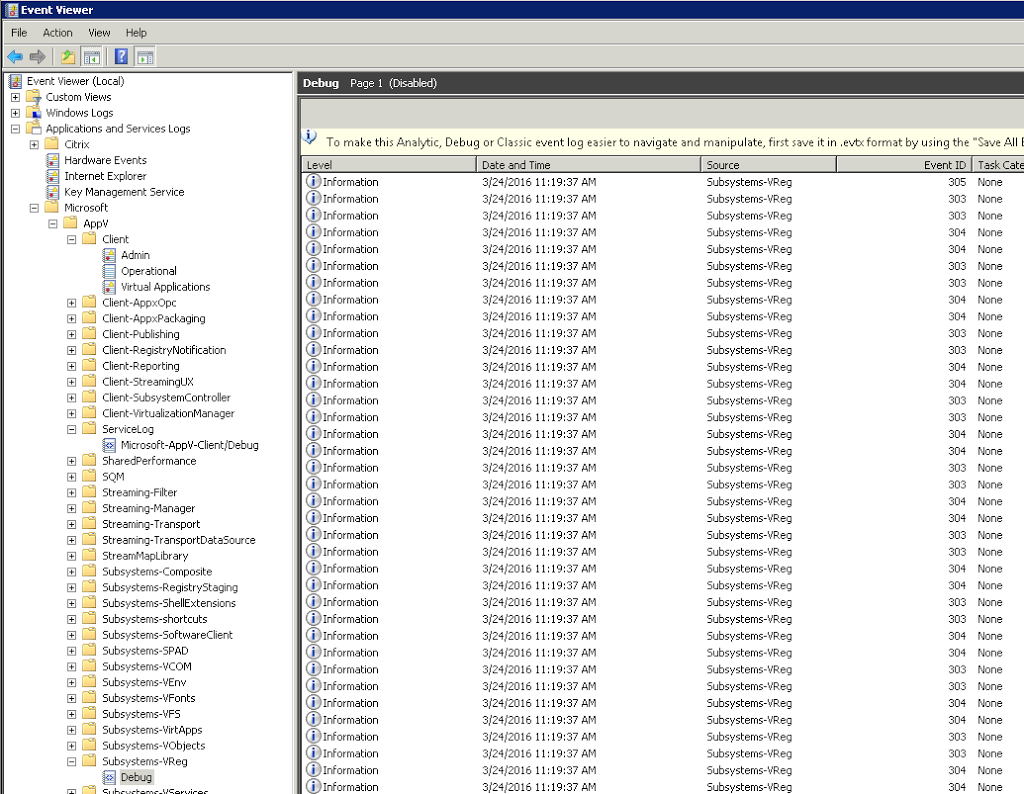
Task: Sort by the Date and Time column
Action: click(588, 165)
